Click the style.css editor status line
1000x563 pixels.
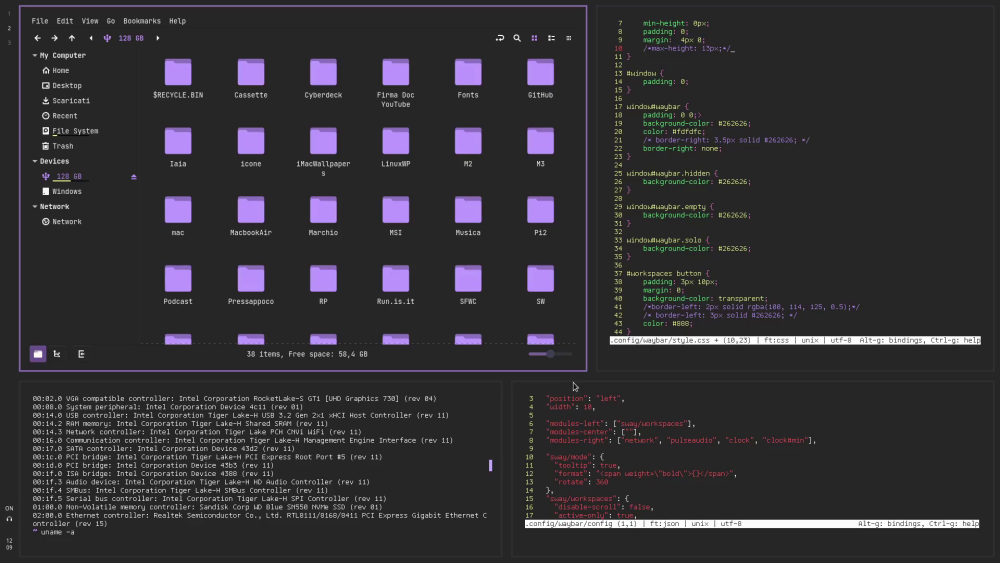795,340
